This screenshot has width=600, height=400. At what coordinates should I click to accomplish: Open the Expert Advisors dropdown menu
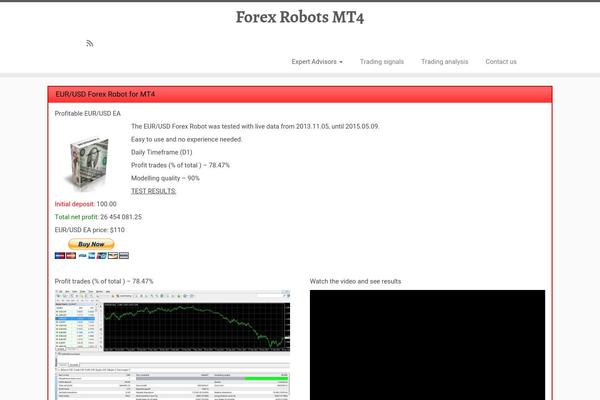[x=317, y=62]
